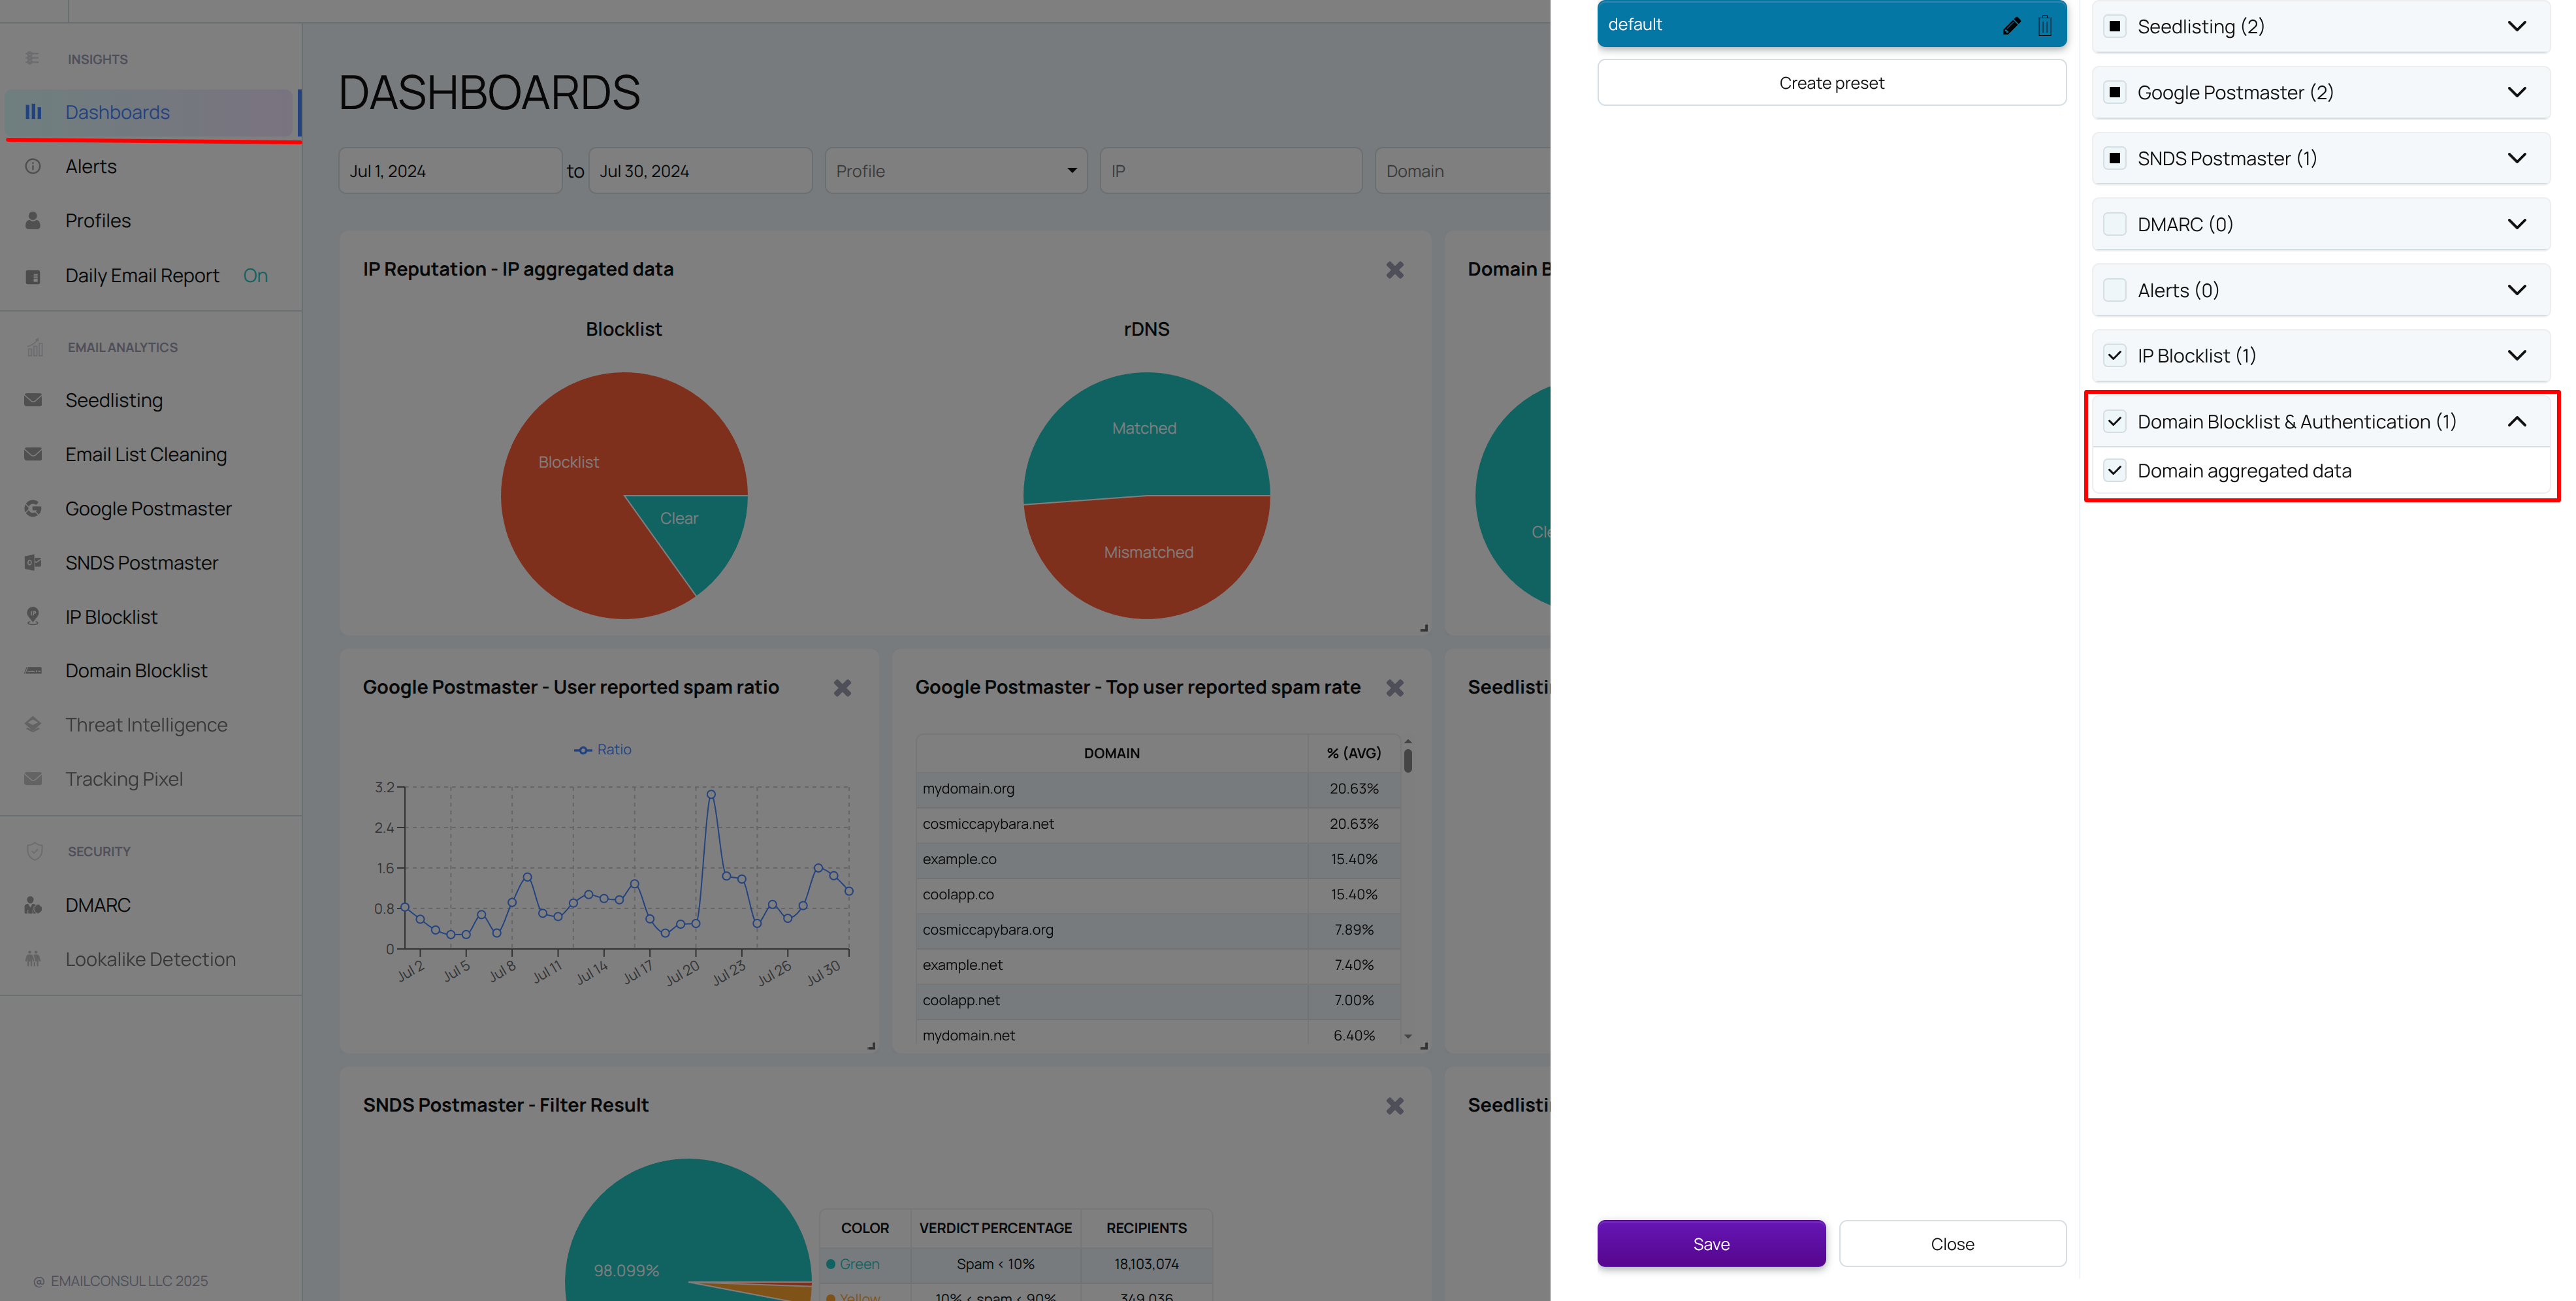Expand the Google Postmaster (2) section chevron
The image size is (2576, 1301).
2517,92
